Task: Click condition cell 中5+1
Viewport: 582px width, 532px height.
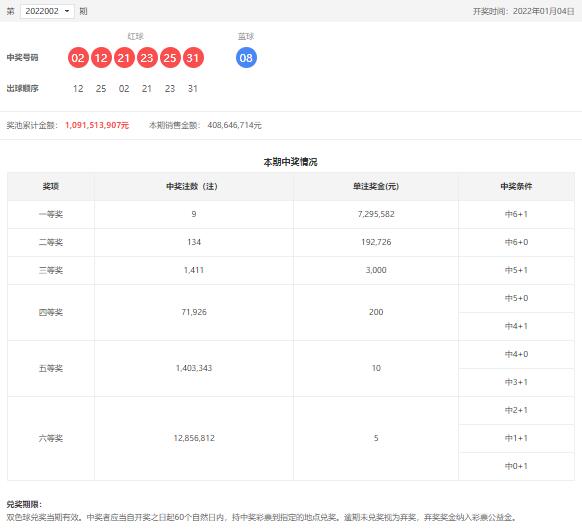Action: coord(516,270)
